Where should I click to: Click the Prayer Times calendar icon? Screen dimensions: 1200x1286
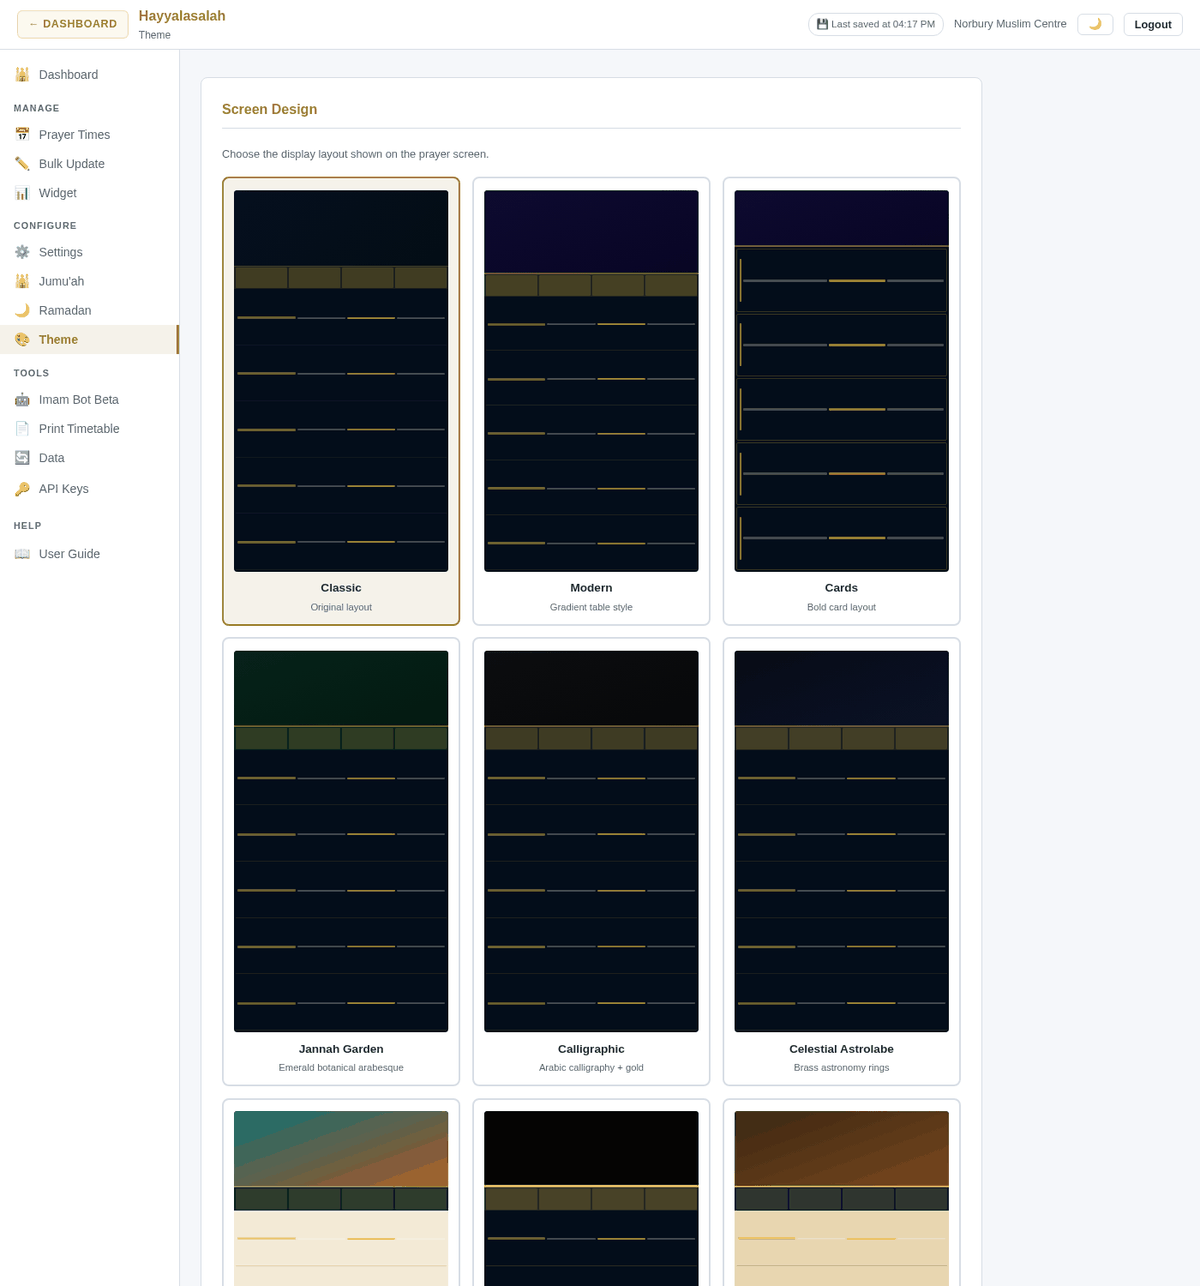click(22, 134)
